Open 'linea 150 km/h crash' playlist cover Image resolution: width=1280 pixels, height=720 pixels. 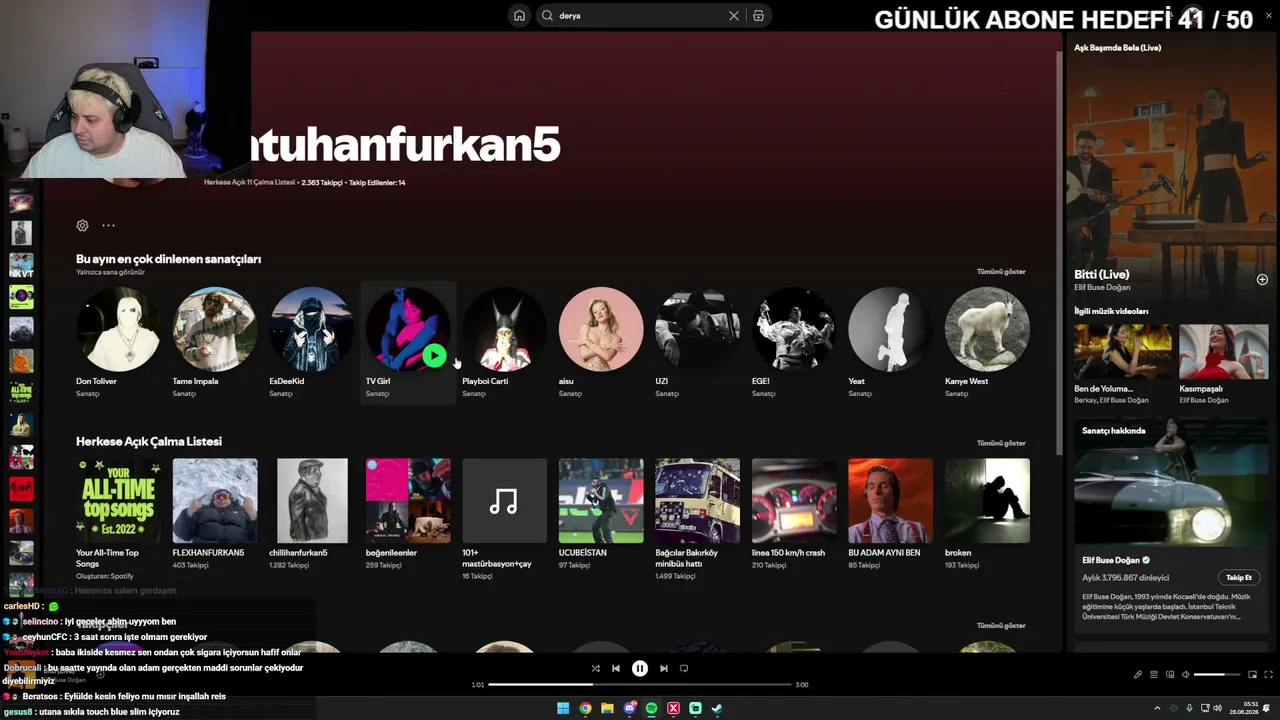[794, 501]
